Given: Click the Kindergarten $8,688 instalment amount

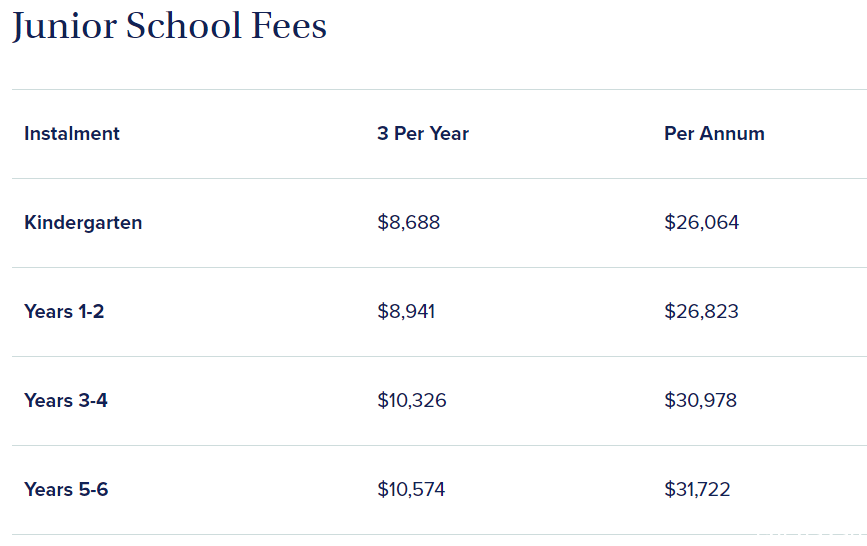Looking at the screenshot, I should pyautogui.click(x=409, y=222).
